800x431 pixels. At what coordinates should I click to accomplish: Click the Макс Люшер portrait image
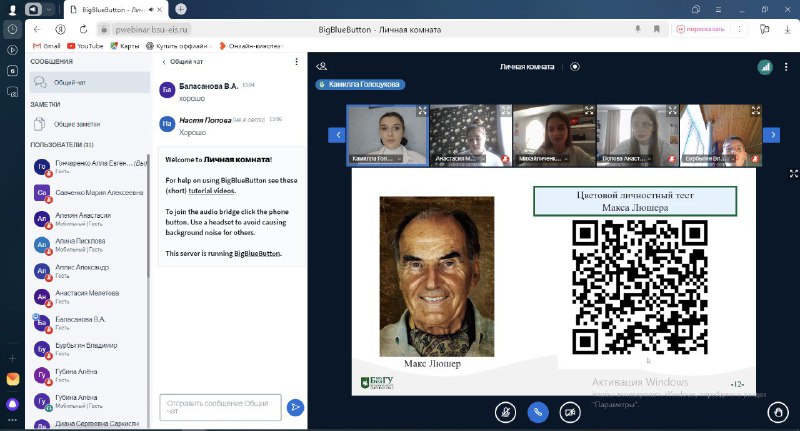pos(437,276)
